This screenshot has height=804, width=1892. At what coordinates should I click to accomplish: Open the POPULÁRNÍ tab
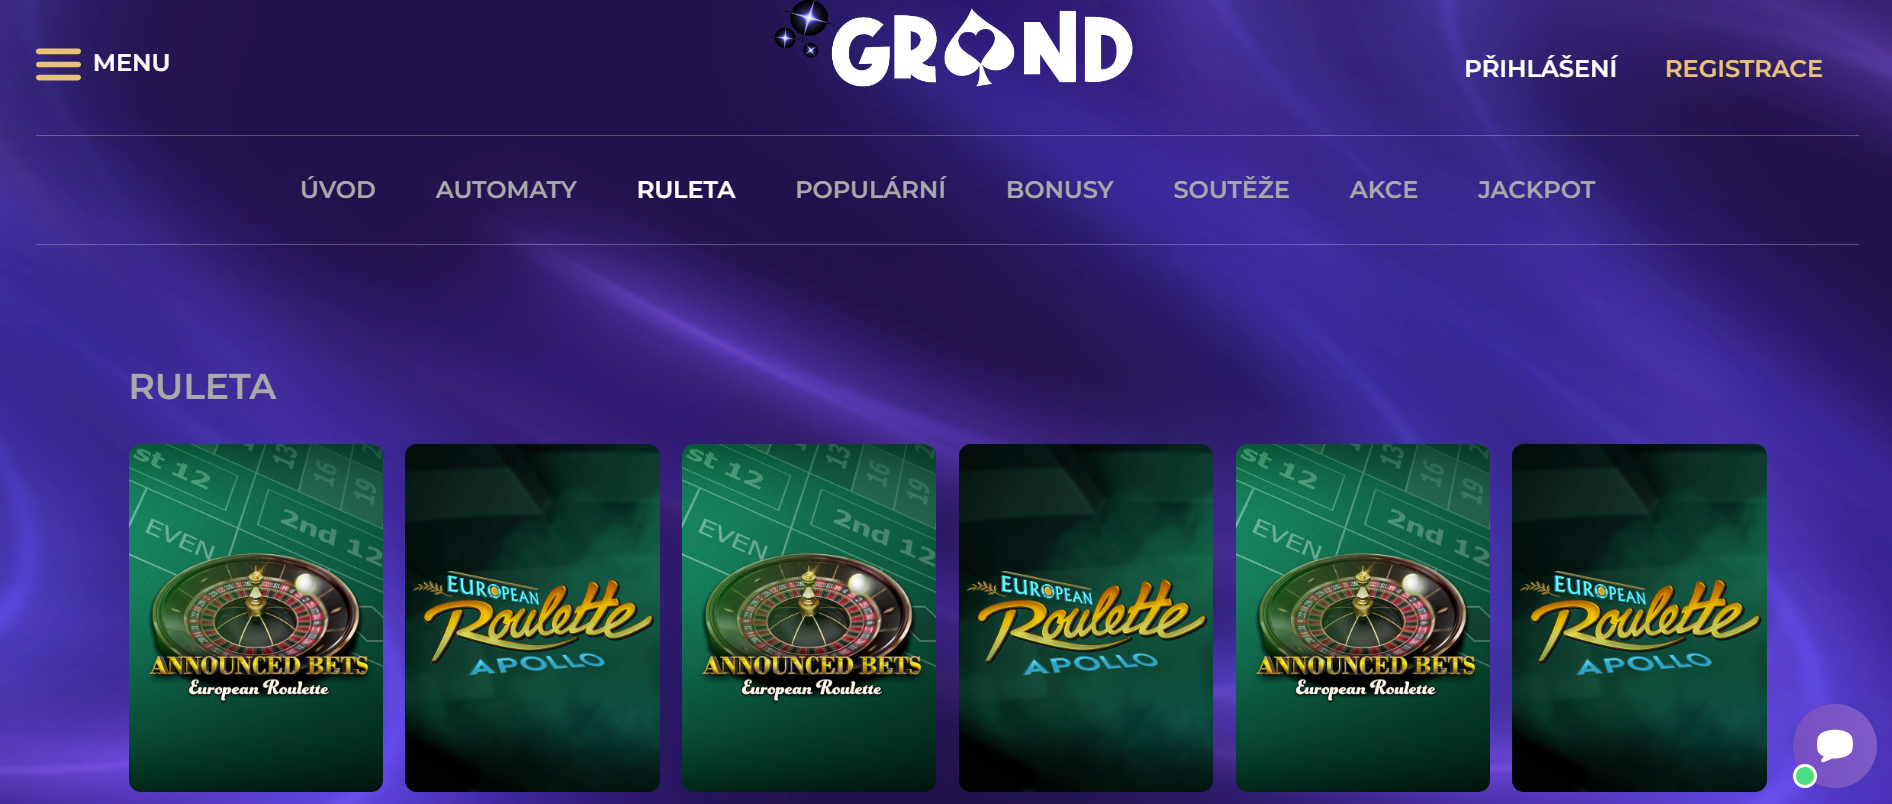pyautogui.click(x=870, y=190)
